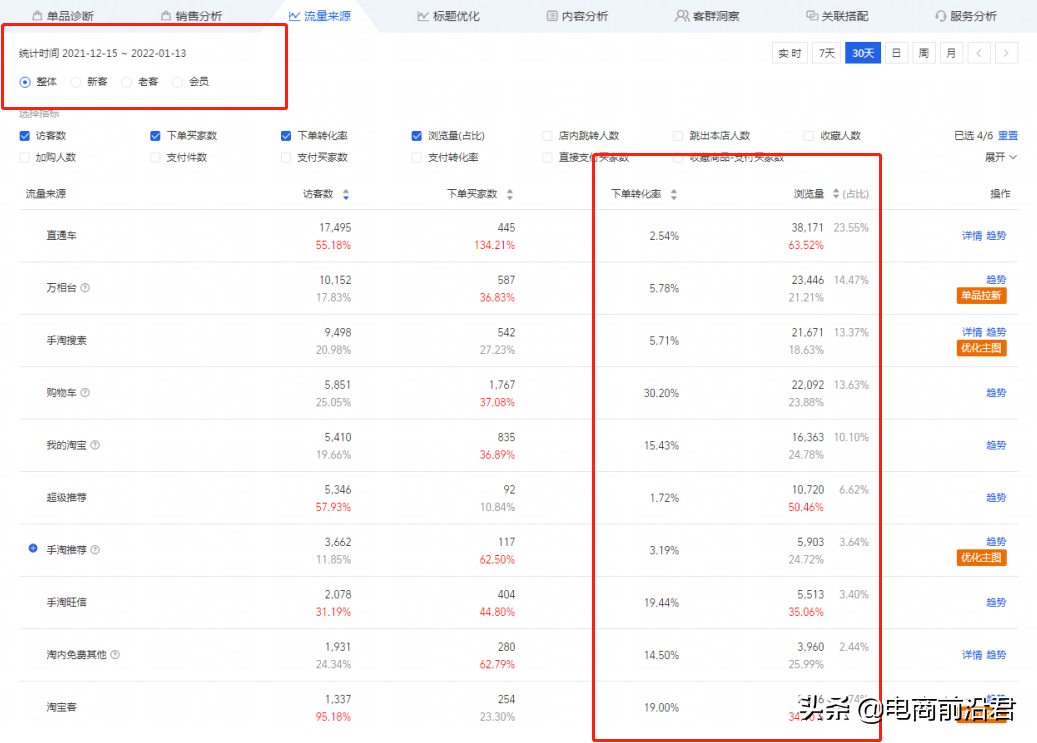Screen dimensions: 1037x743
Task: Click help icon next to 购物车
Action: 85,393
